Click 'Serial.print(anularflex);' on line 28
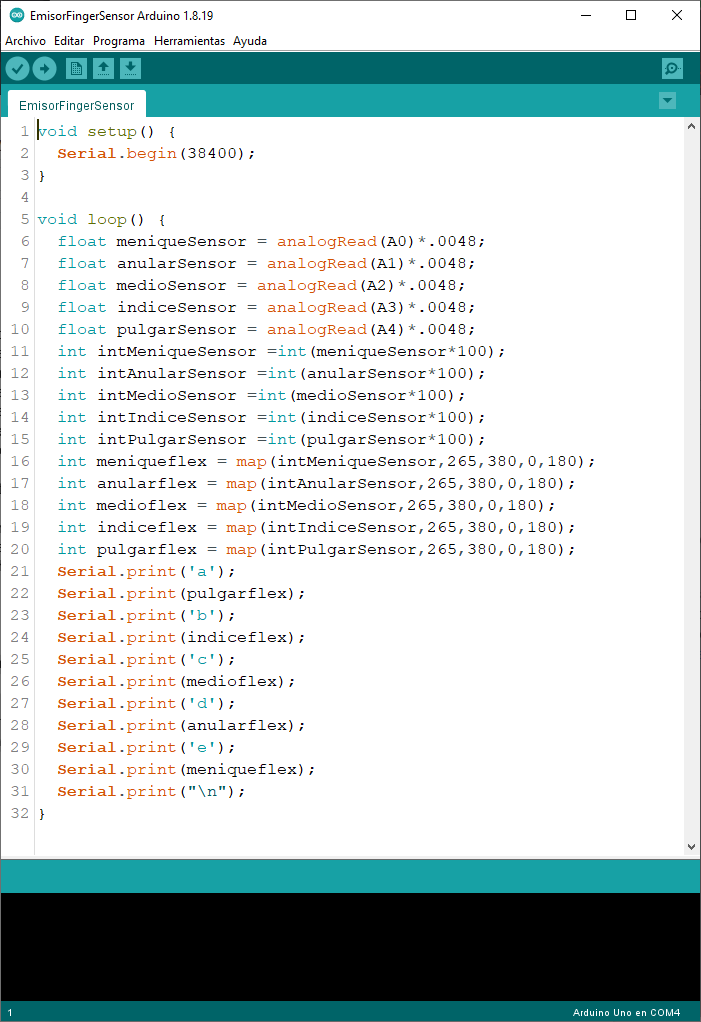The height and width of the screenshot is (1022, 701). point(181,725)
